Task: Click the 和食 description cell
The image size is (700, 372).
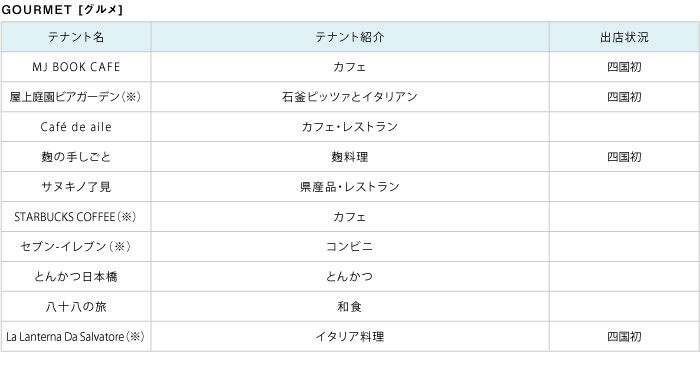Action: tap(350, 306)
